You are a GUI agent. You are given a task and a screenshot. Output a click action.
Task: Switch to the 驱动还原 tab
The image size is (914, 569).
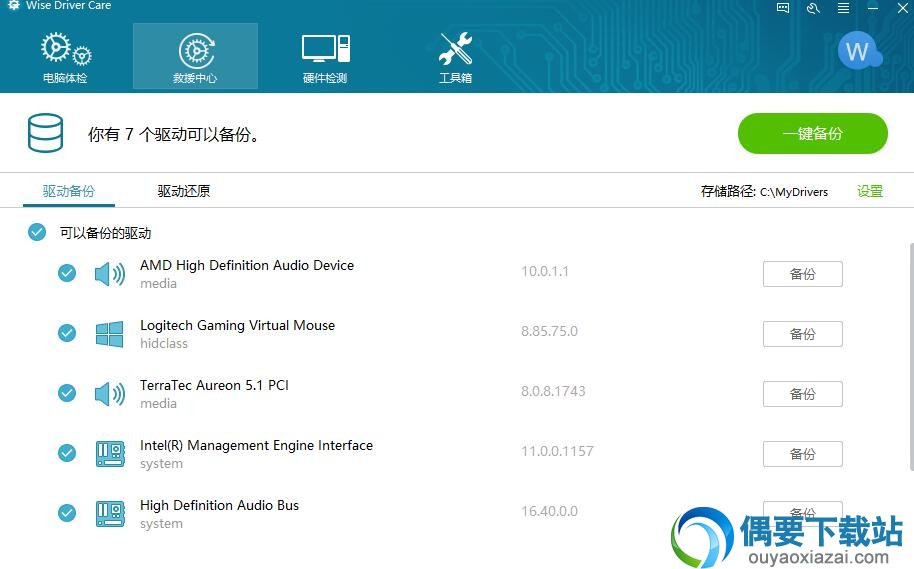[x=184, y=191]
